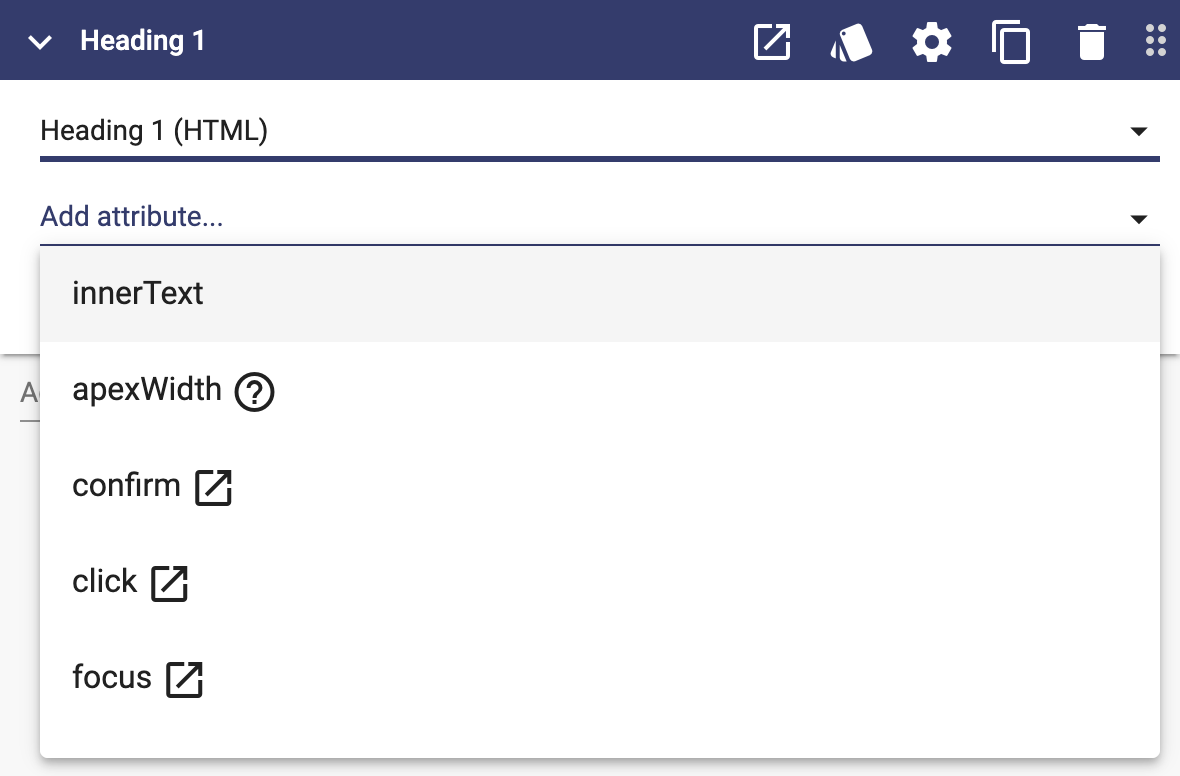The height and width of the screenshot is (776, 1180).
Task: Open the settings gear for Heading 1
Action: (x=932, y=42)
